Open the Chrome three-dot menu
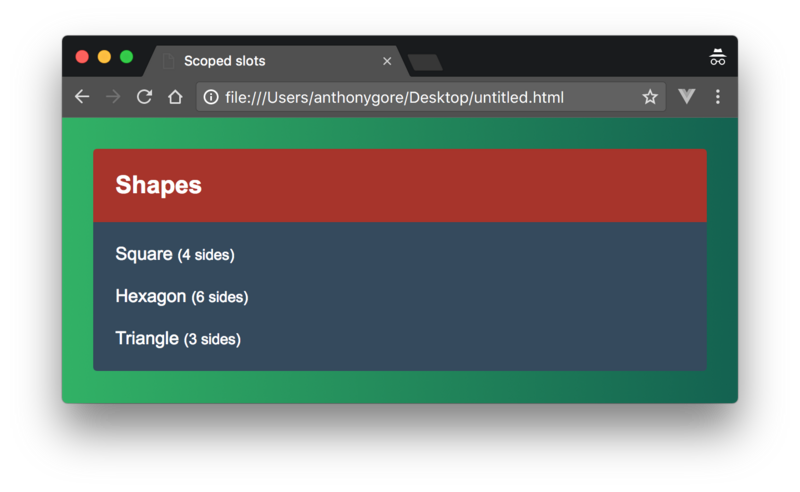800x492 pixels. point(718,97)
